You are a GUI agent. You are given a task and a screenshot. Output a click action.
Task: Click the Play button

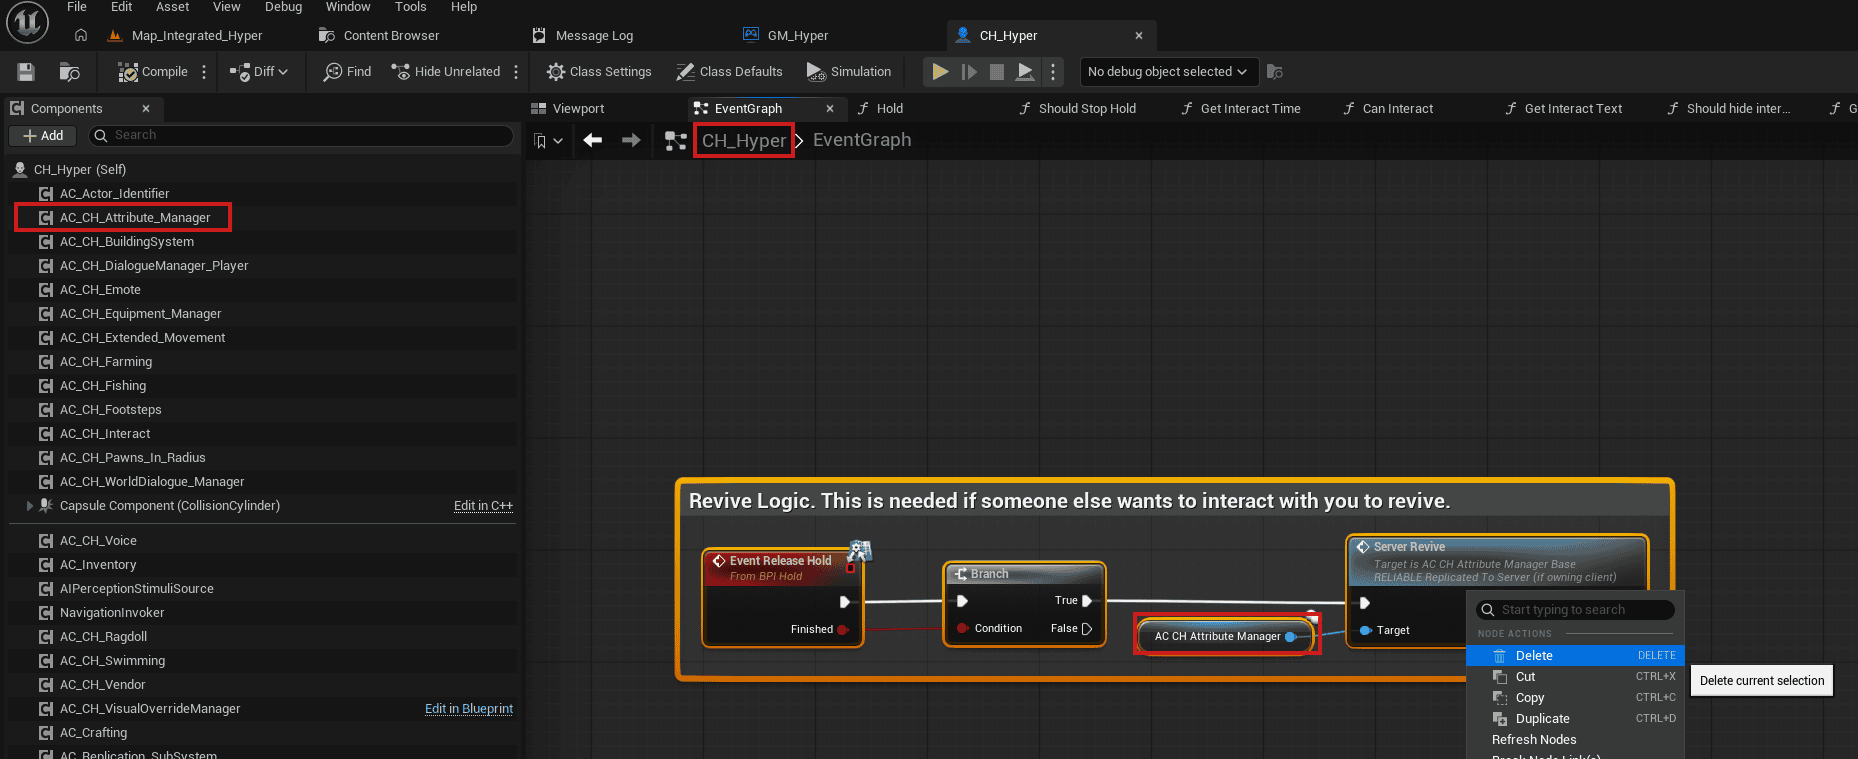940,72
